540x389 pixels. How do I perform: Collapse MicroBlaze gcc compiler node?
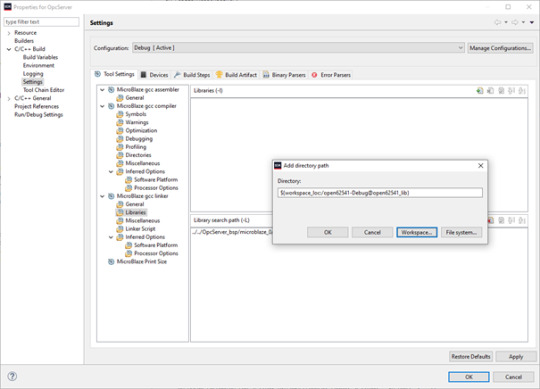[102, 106]
